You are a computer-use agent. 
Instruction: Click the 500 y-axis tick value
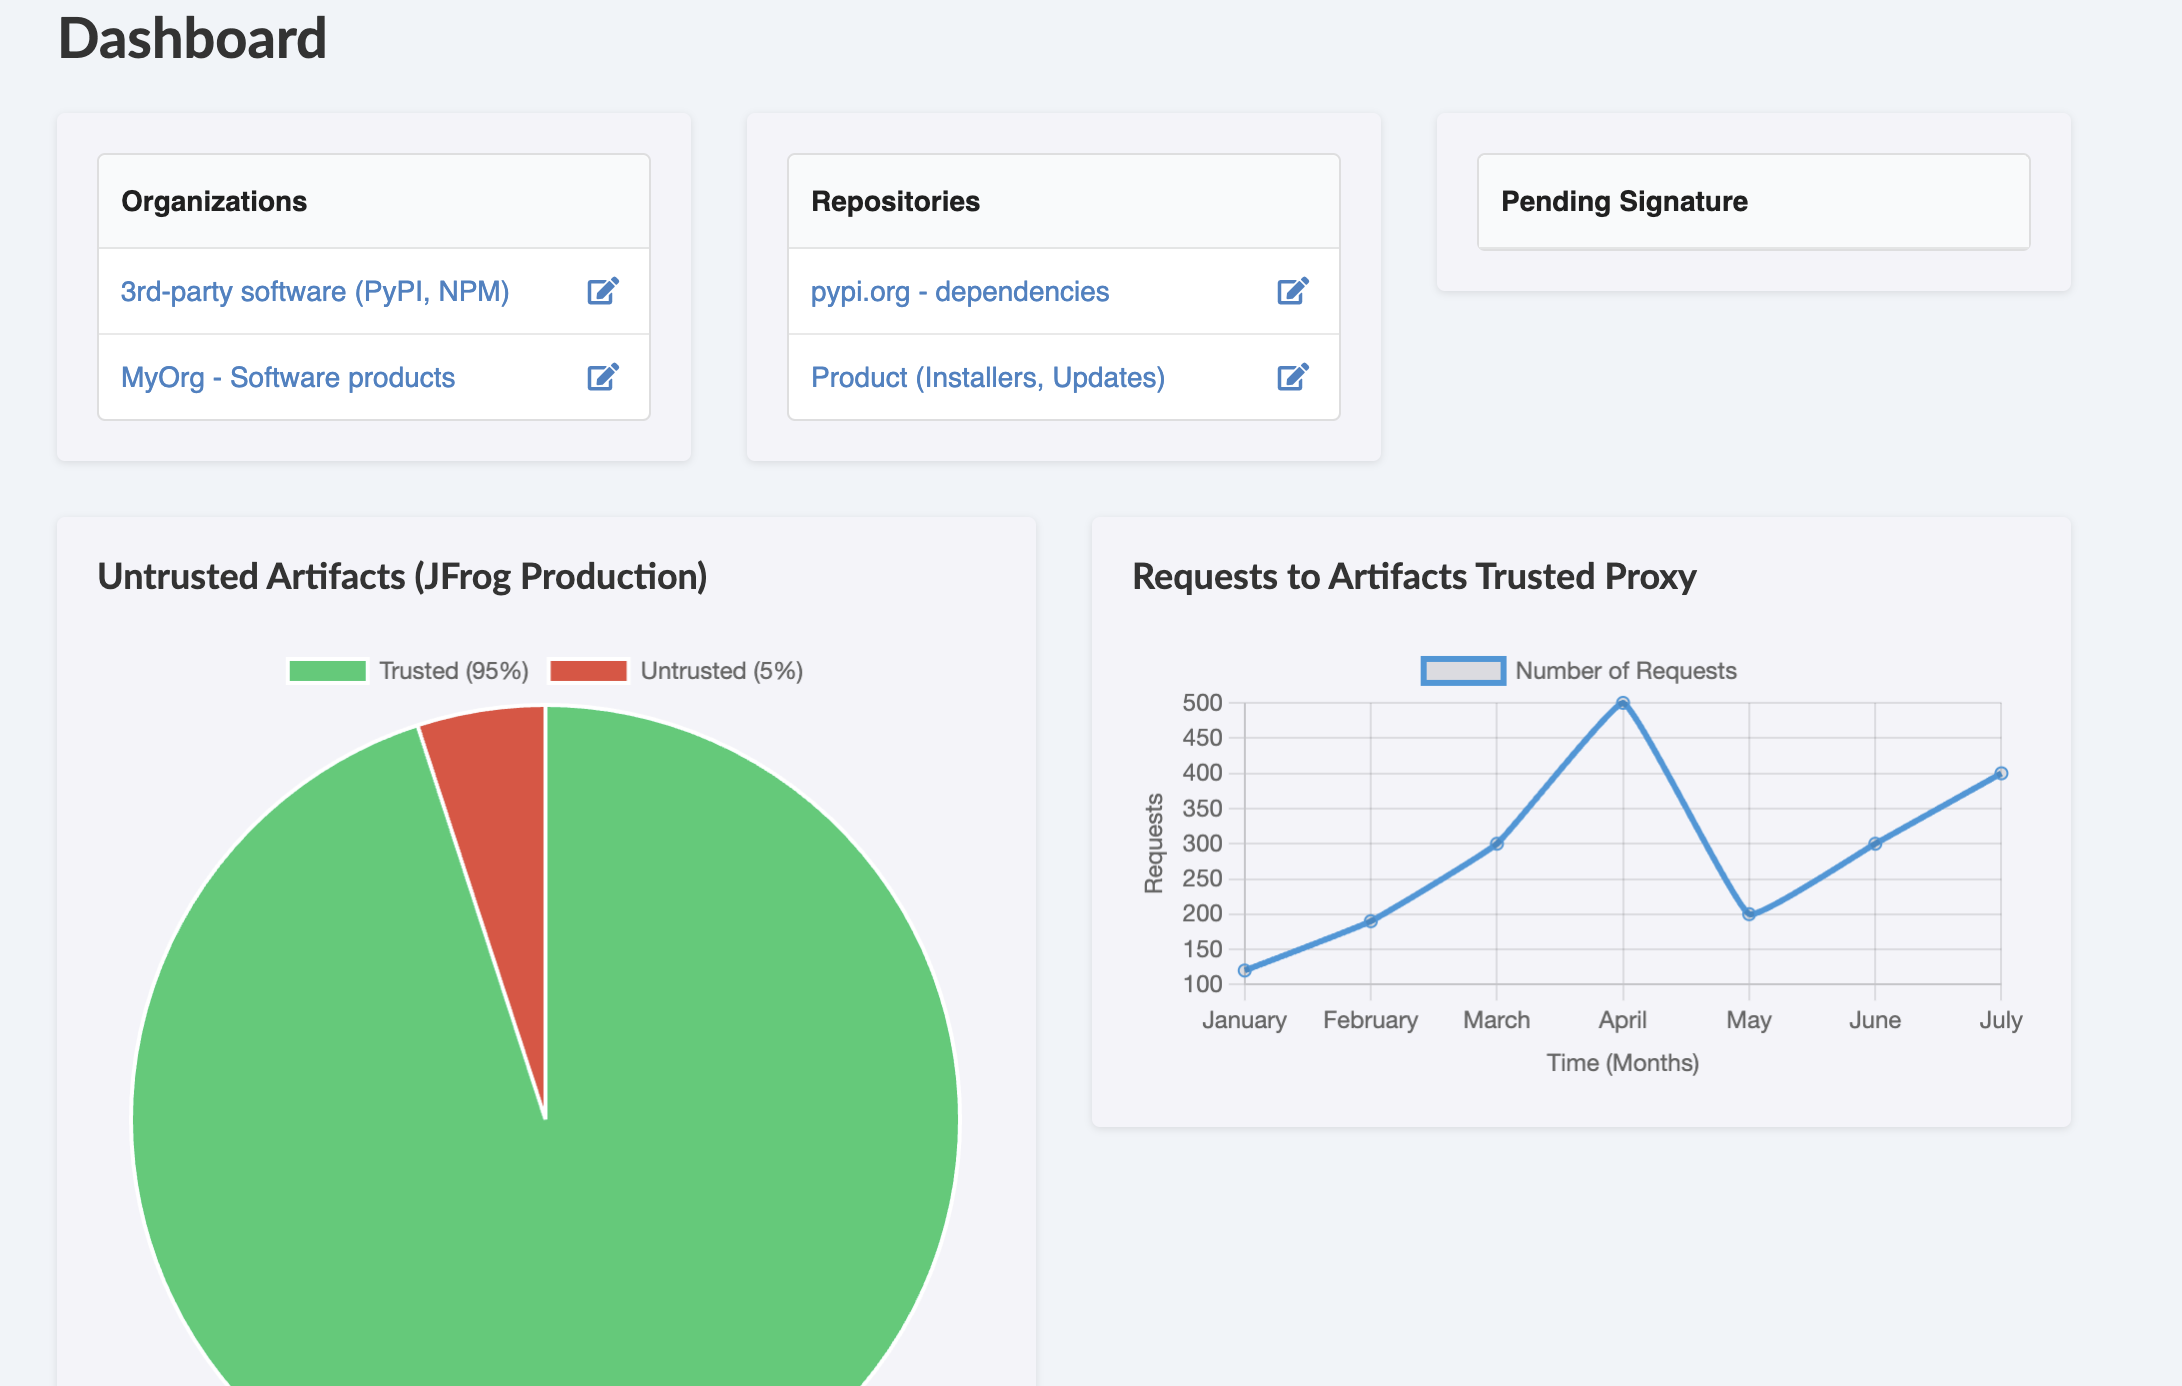coord(1202,703)
